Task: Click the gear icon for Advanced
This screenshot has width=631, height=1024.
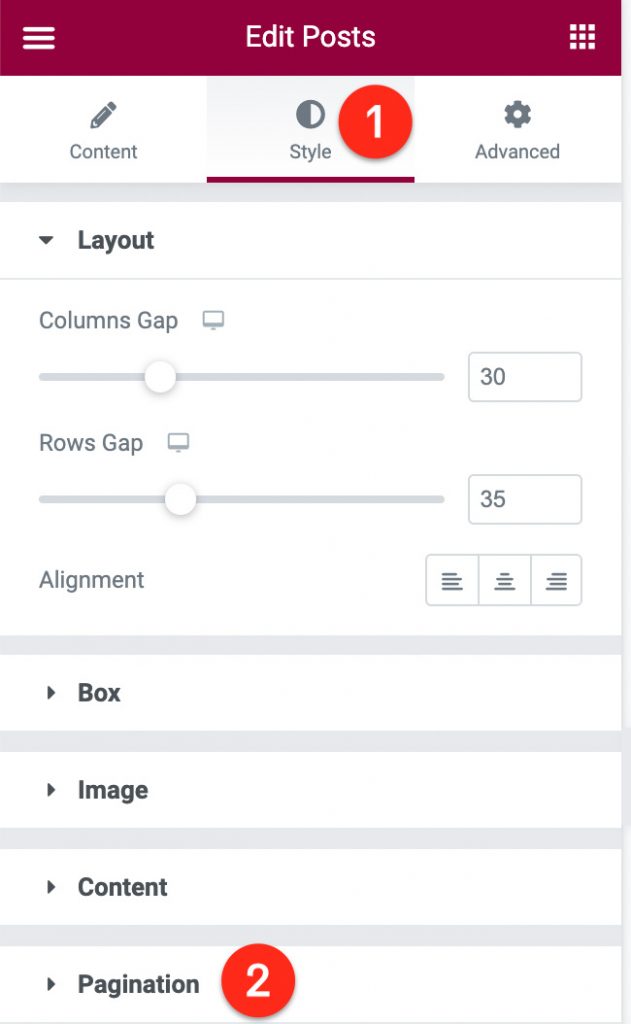Action: (x=517, y=115)
